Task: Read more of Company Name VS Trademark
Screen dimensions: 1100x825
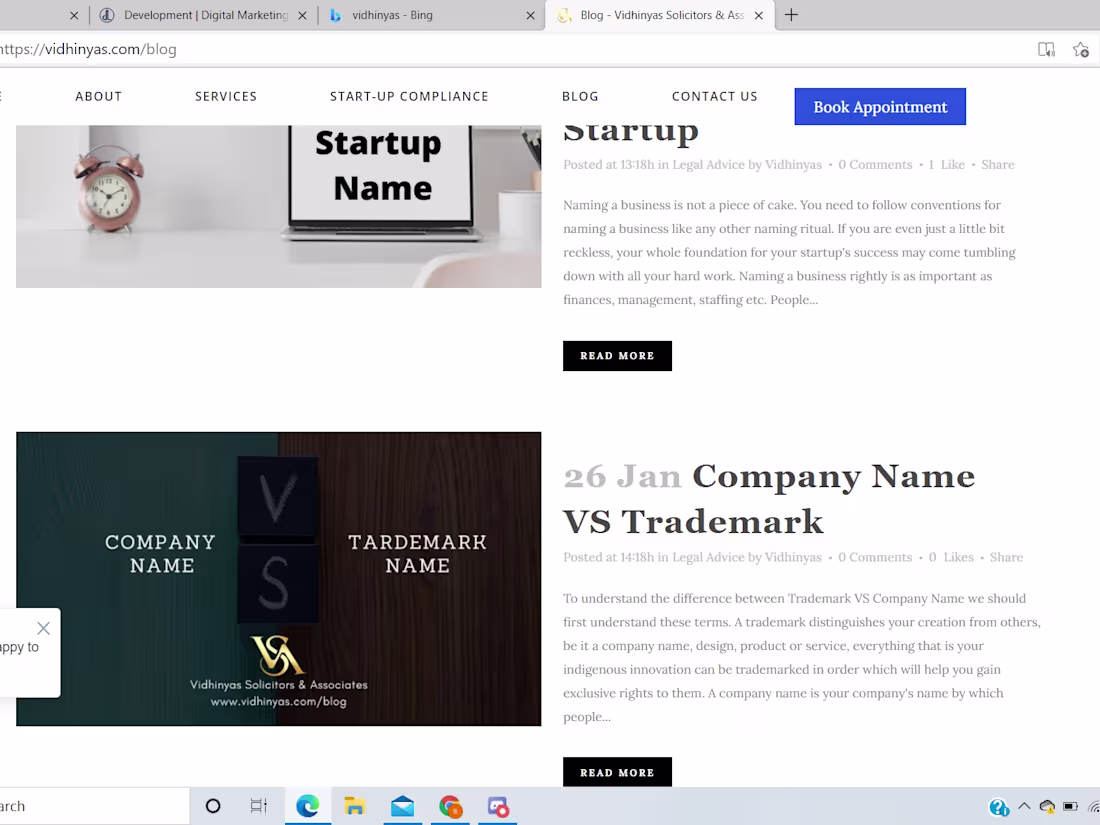Action: [x=617, y=772]
